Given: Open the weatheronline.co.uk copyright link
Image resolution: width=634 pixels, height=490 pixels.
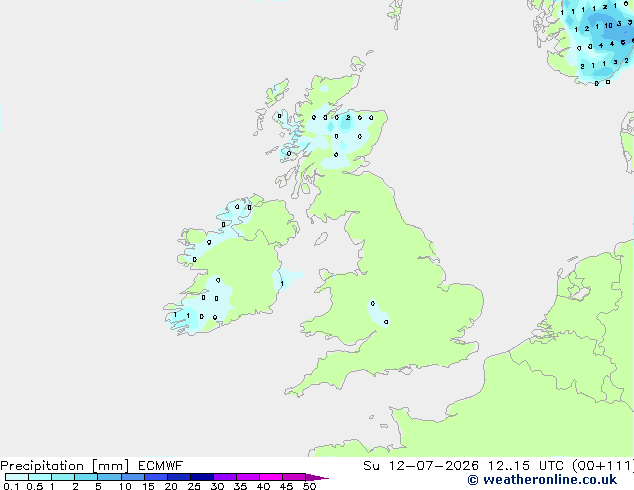Looking at the screenshot, I should click(x=542, y=480).
